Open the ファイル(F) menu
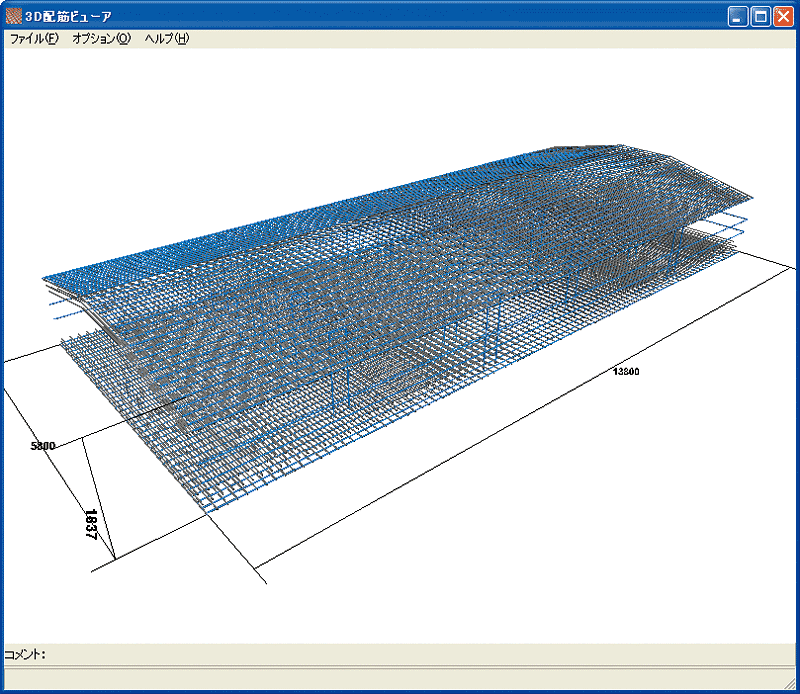The height and width of the screenshot is (694, 800). point(34,38)
